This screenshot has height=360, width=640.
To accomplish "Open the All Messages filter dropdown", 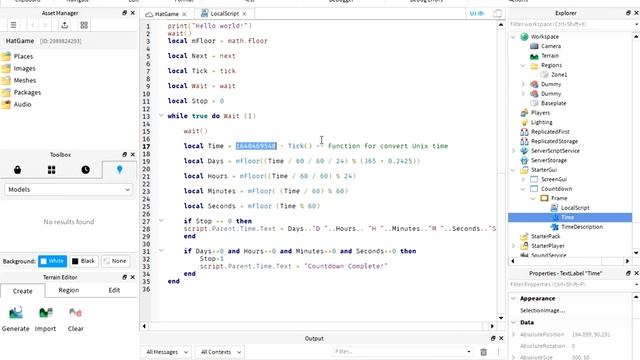I will [167, 352].
